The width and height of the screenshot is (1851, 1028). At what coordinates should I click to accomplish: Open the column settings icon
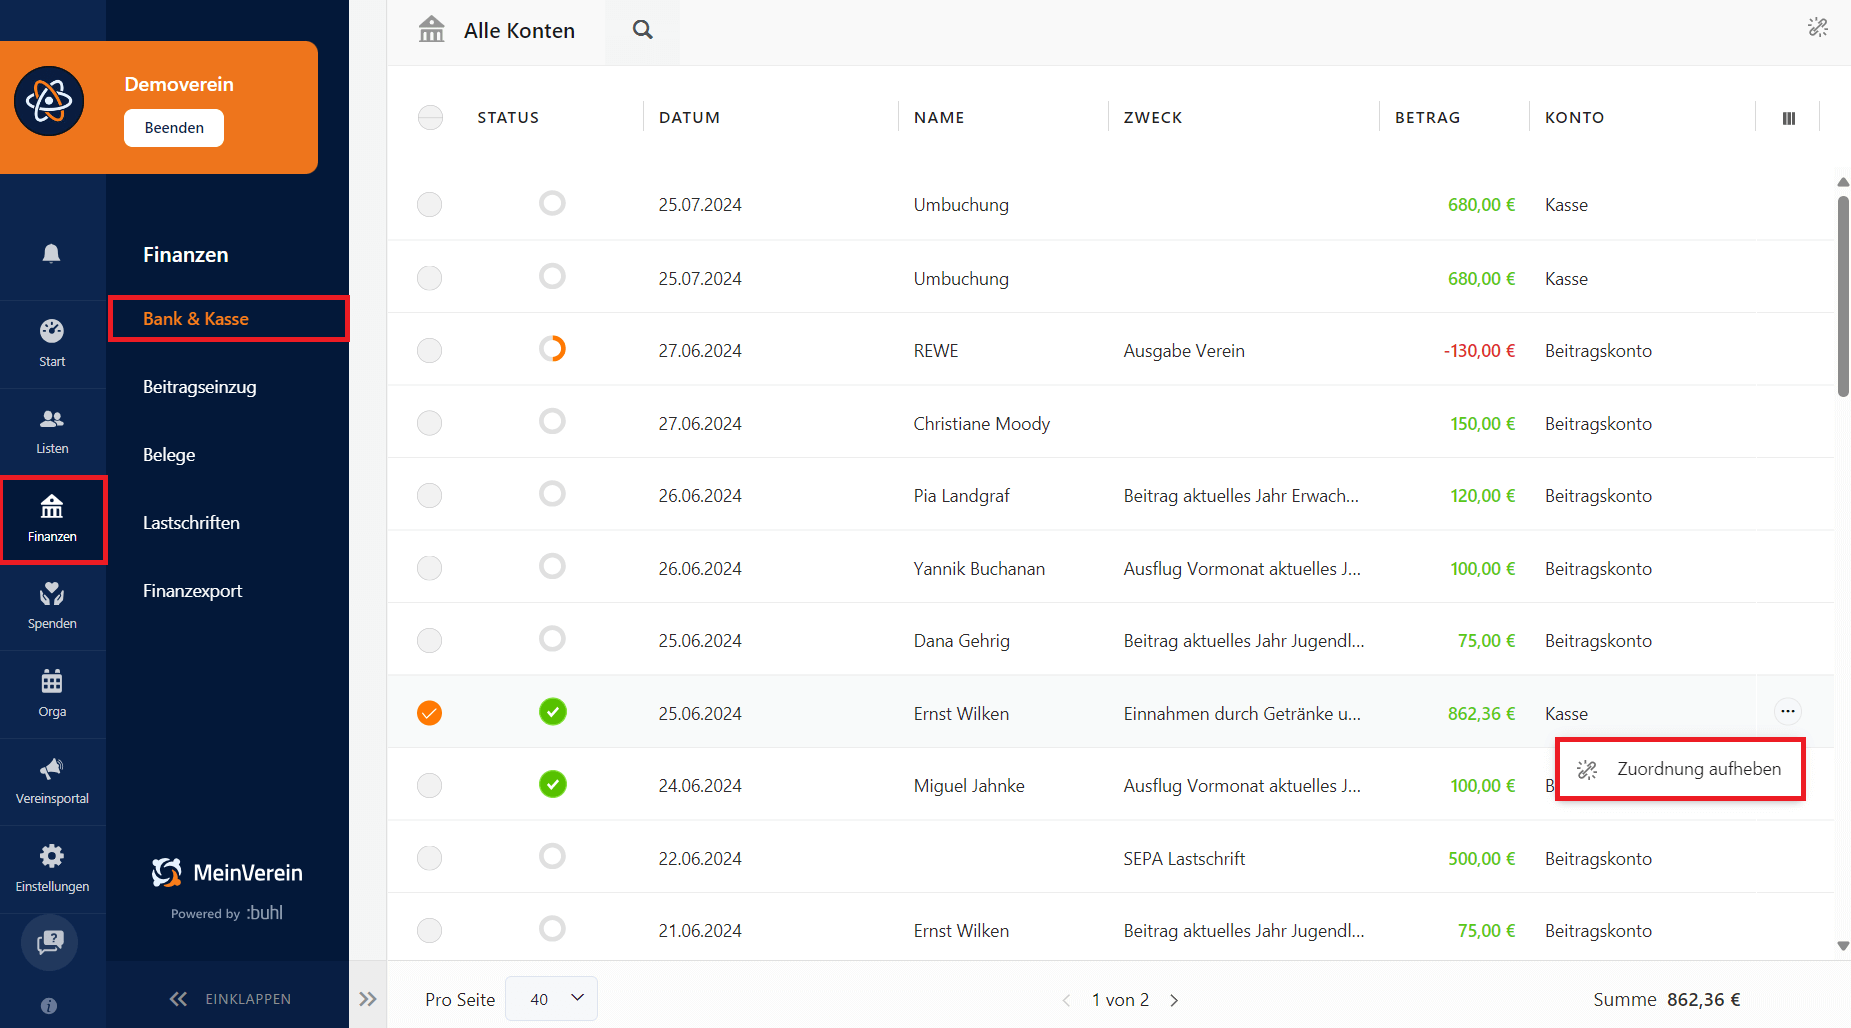(x=1789, y=118)
